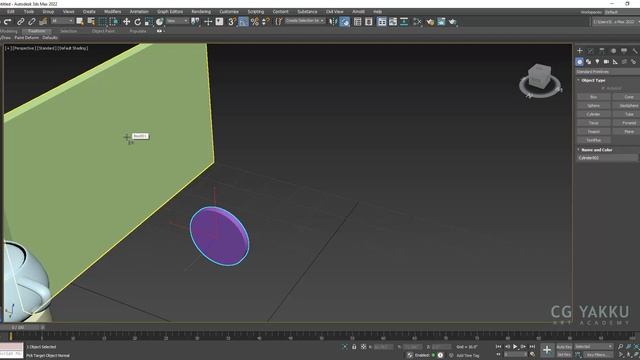Open the Schematic View icon
The width and height of the screenshot is (640, 360).
tap(404, 22)
